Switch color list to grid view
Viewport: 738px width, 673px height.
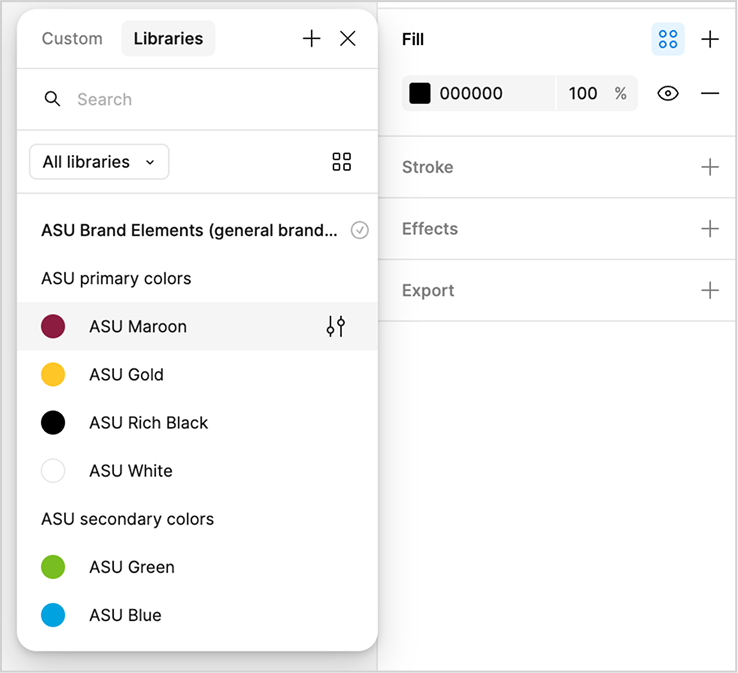click(342, 162)
